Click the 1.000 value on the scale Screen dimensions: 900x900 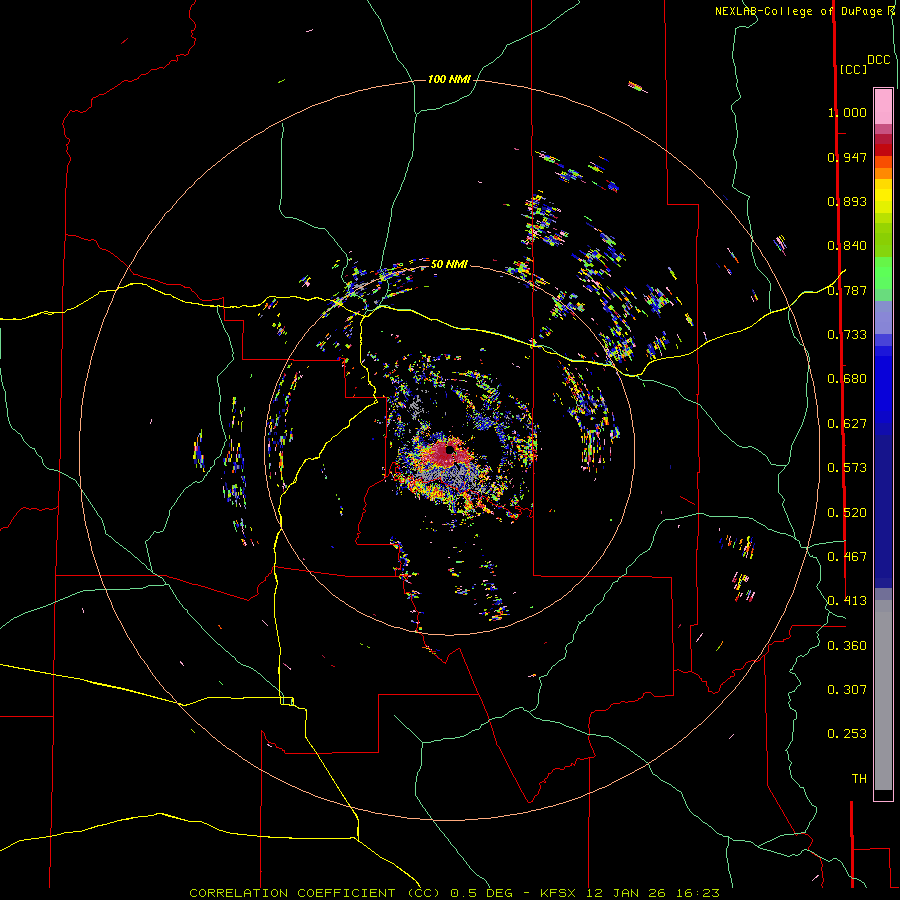pyautogui.click(x=847, y=112)
